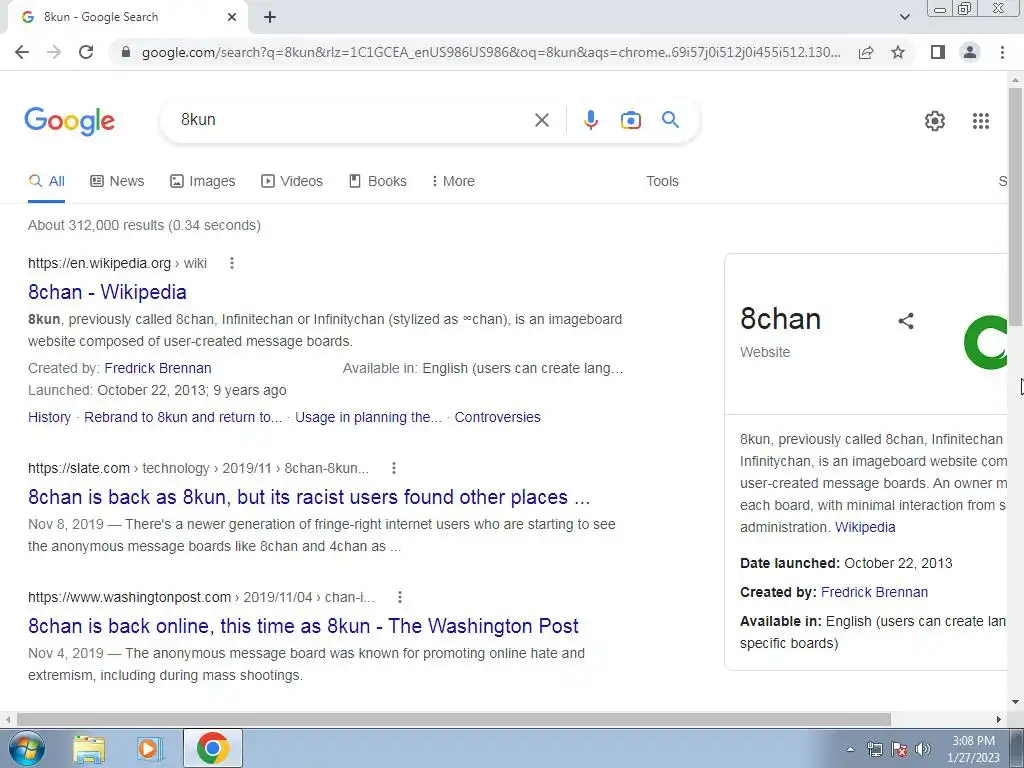Open Wikipedia link in knowledge panel

pyautogui.click(x=865, y=527)
